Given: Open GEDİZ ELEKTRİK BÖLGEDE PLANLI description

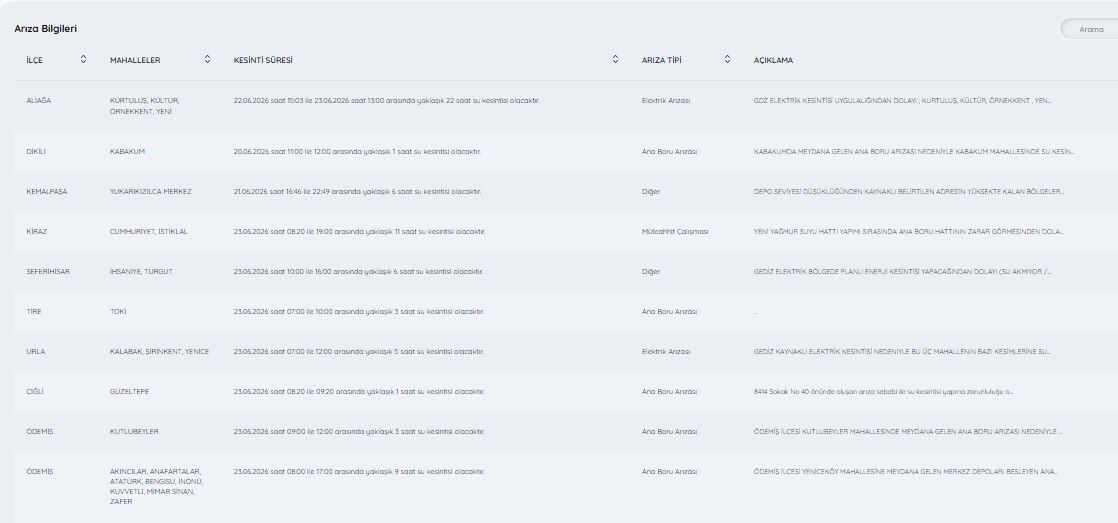Looking at the screenshot, I should click(x=902, y=271).
